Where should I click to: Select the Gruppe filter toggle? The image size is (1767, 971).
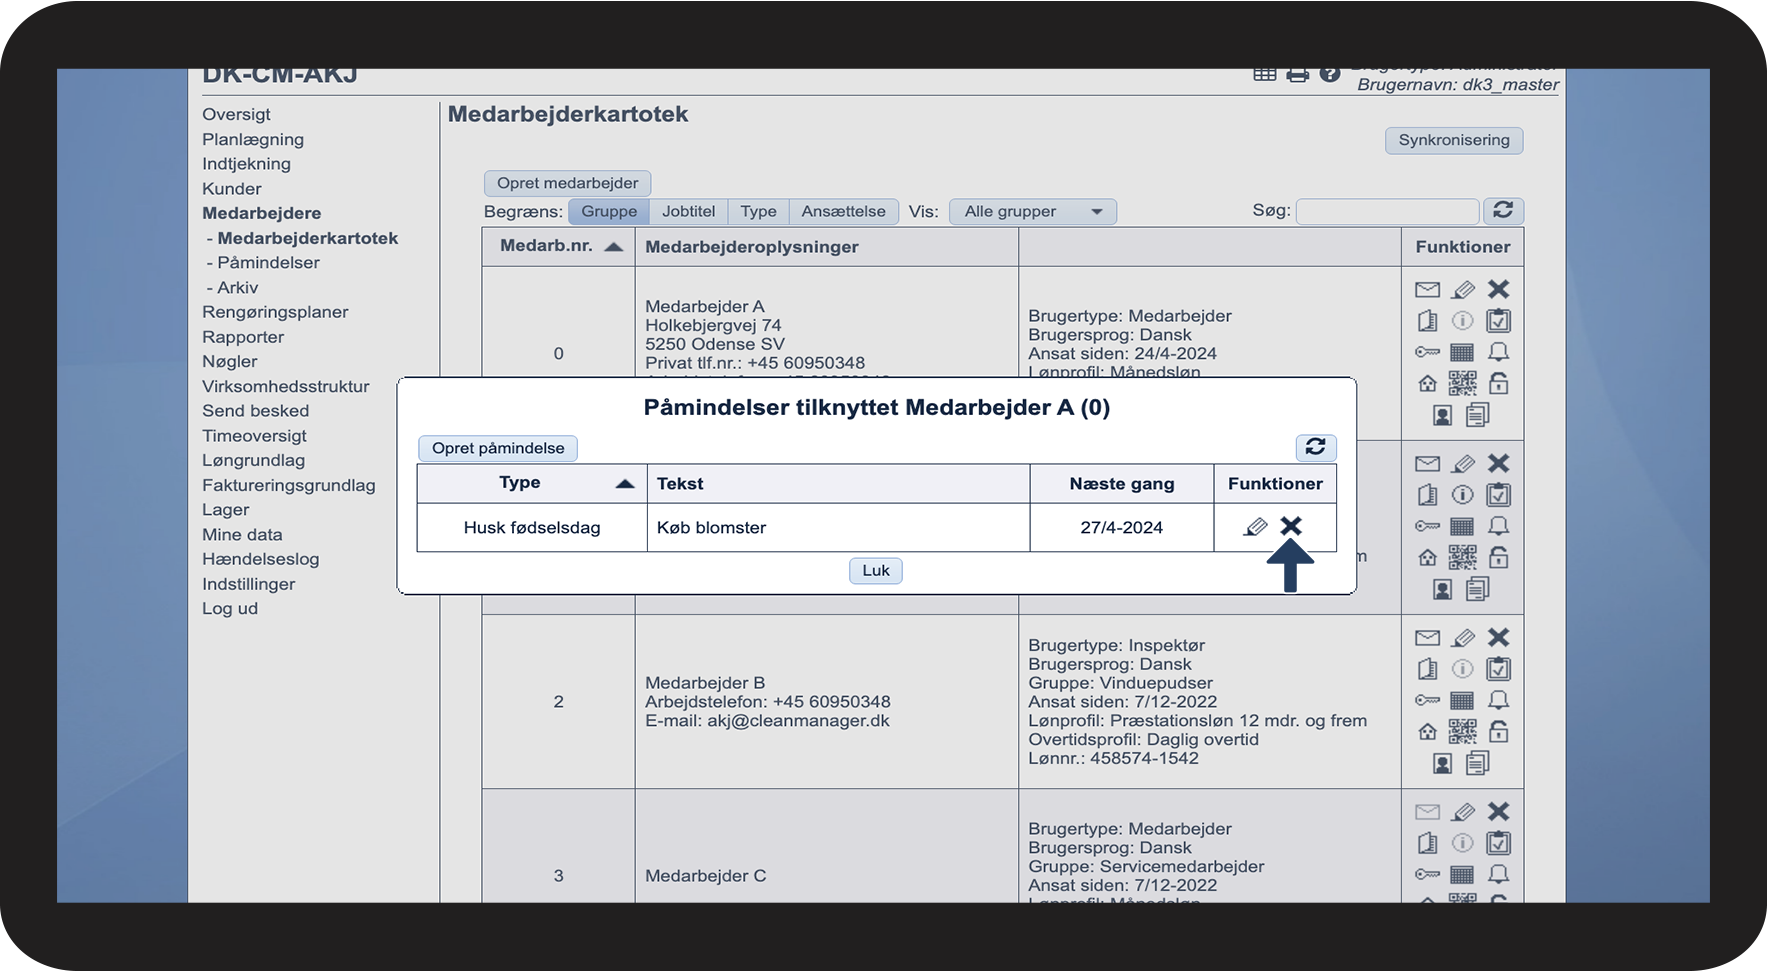[608, 211]
